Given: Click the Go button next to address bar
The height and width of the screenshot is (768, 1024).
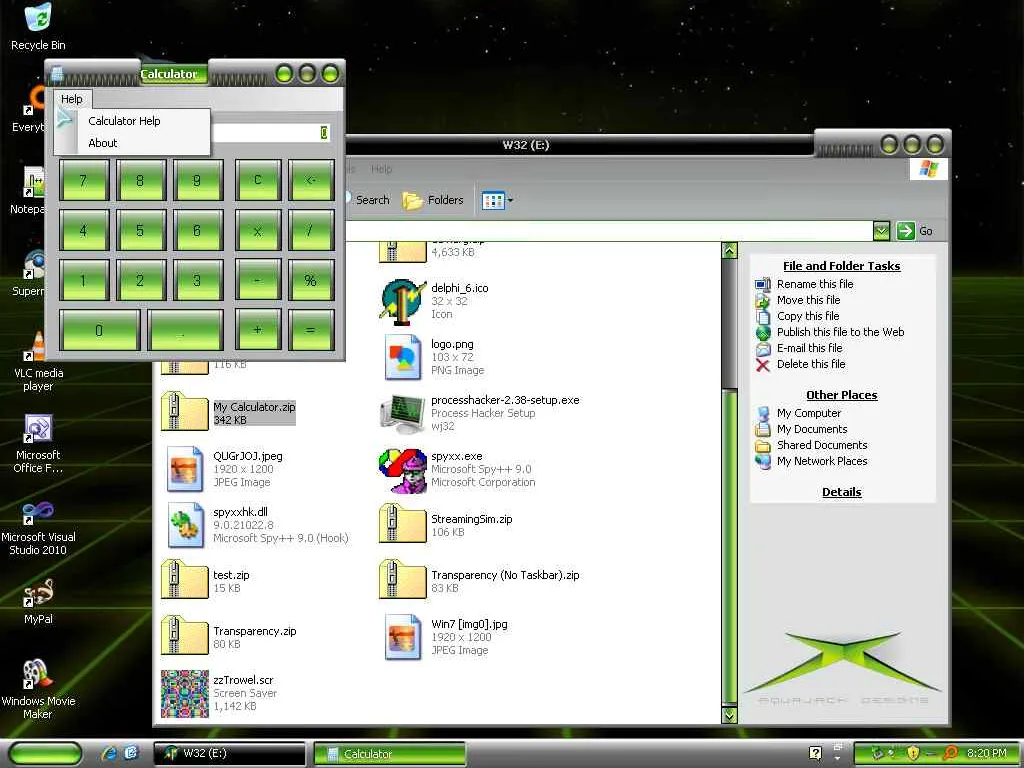Looking at the screenshot, I should [915, 231].
